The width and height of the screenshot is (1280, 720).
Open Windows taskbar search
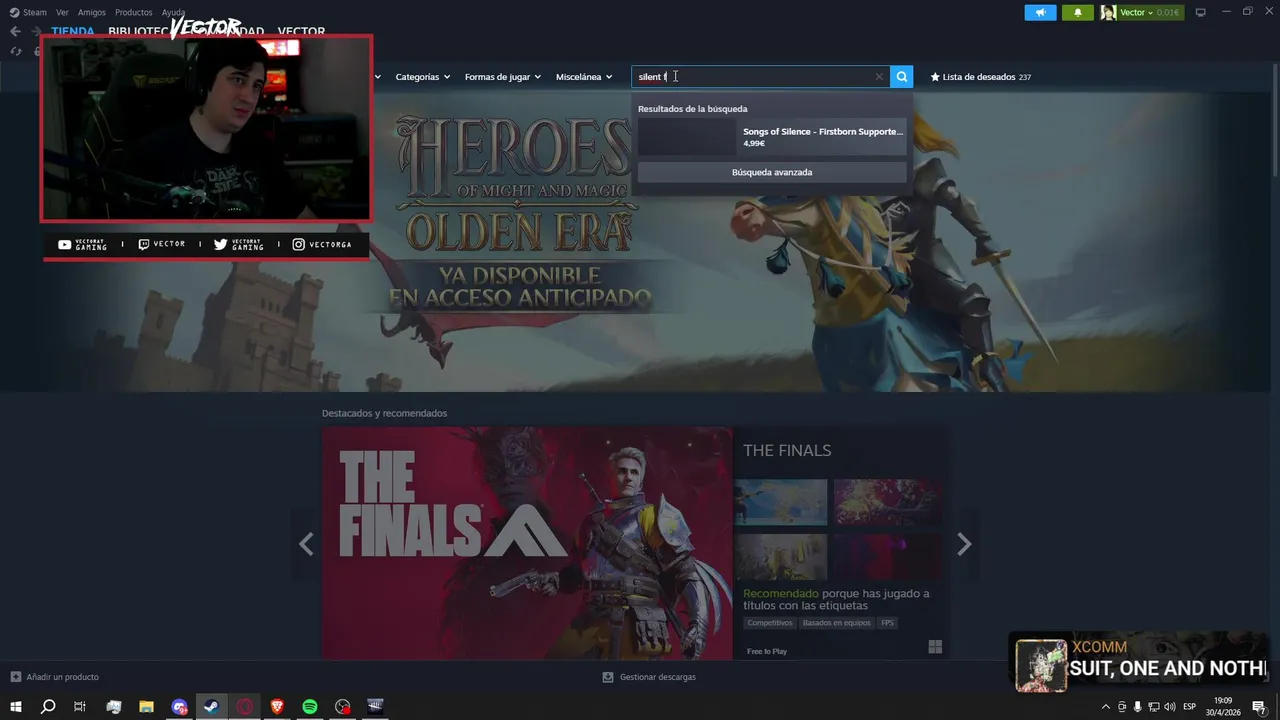click(x=48, y=707)
